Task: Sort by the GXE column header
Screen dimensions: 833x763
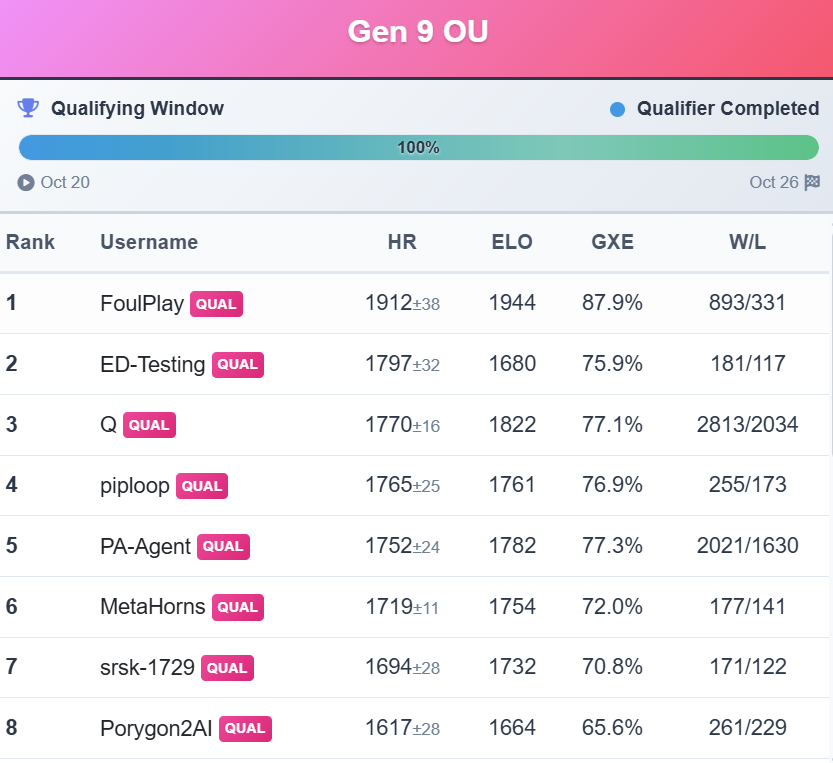Action: [612, 242]
